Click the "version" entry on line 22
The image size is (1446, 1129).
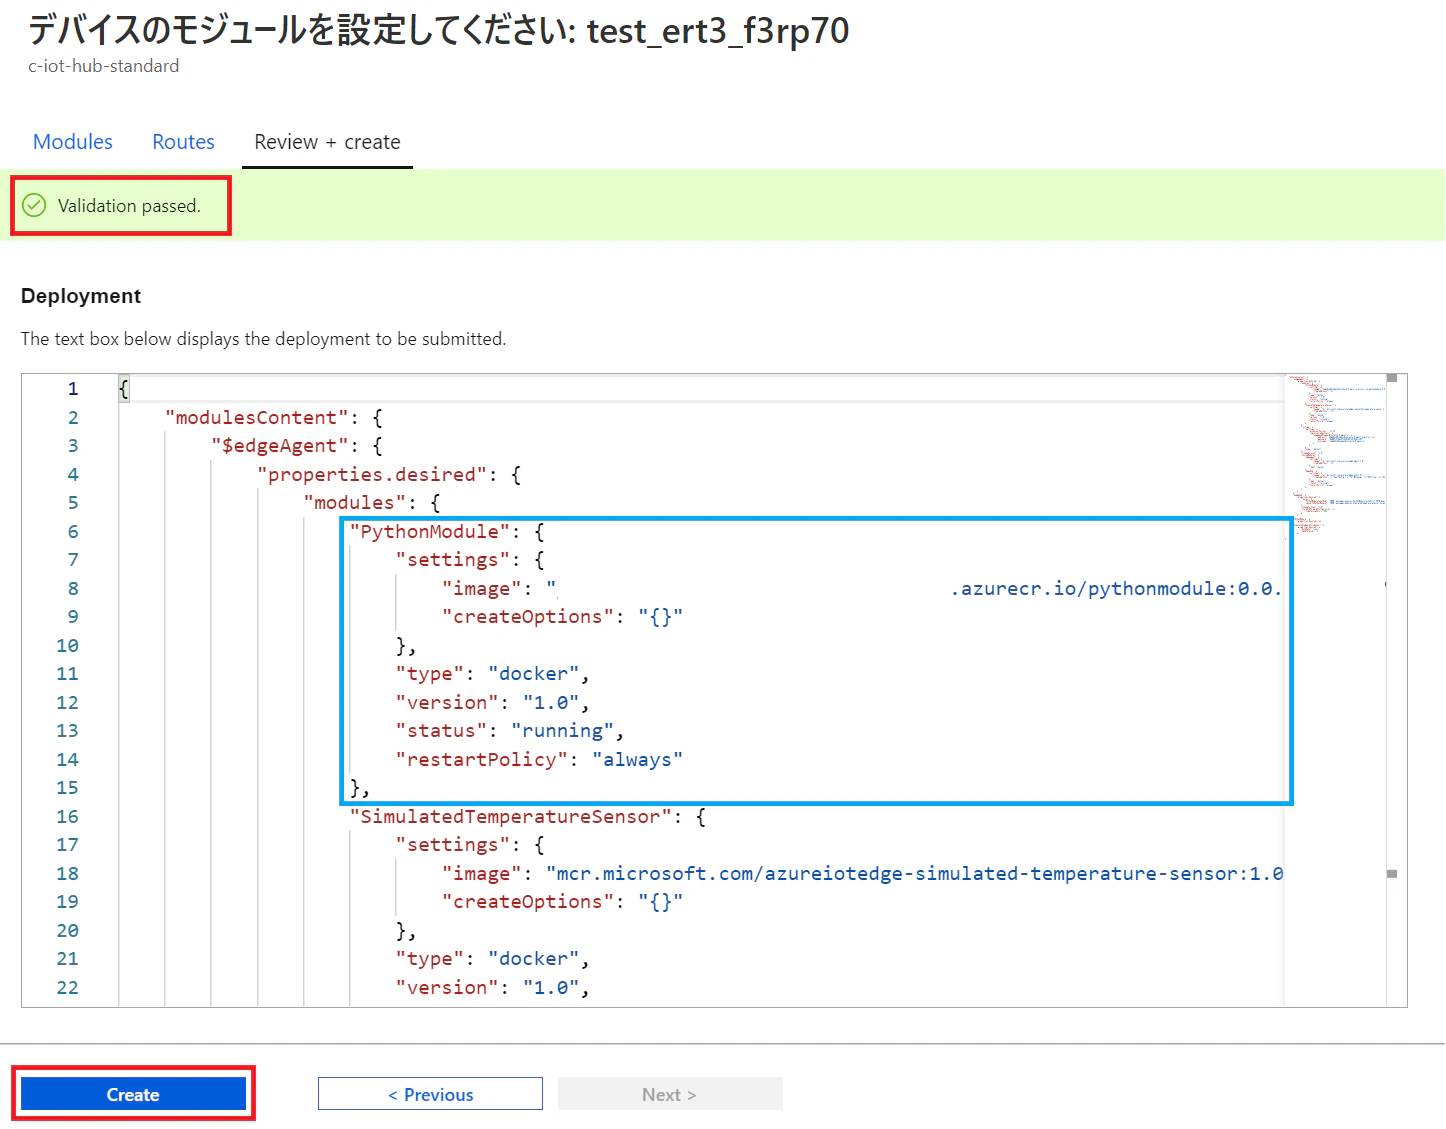coord(492,987)
